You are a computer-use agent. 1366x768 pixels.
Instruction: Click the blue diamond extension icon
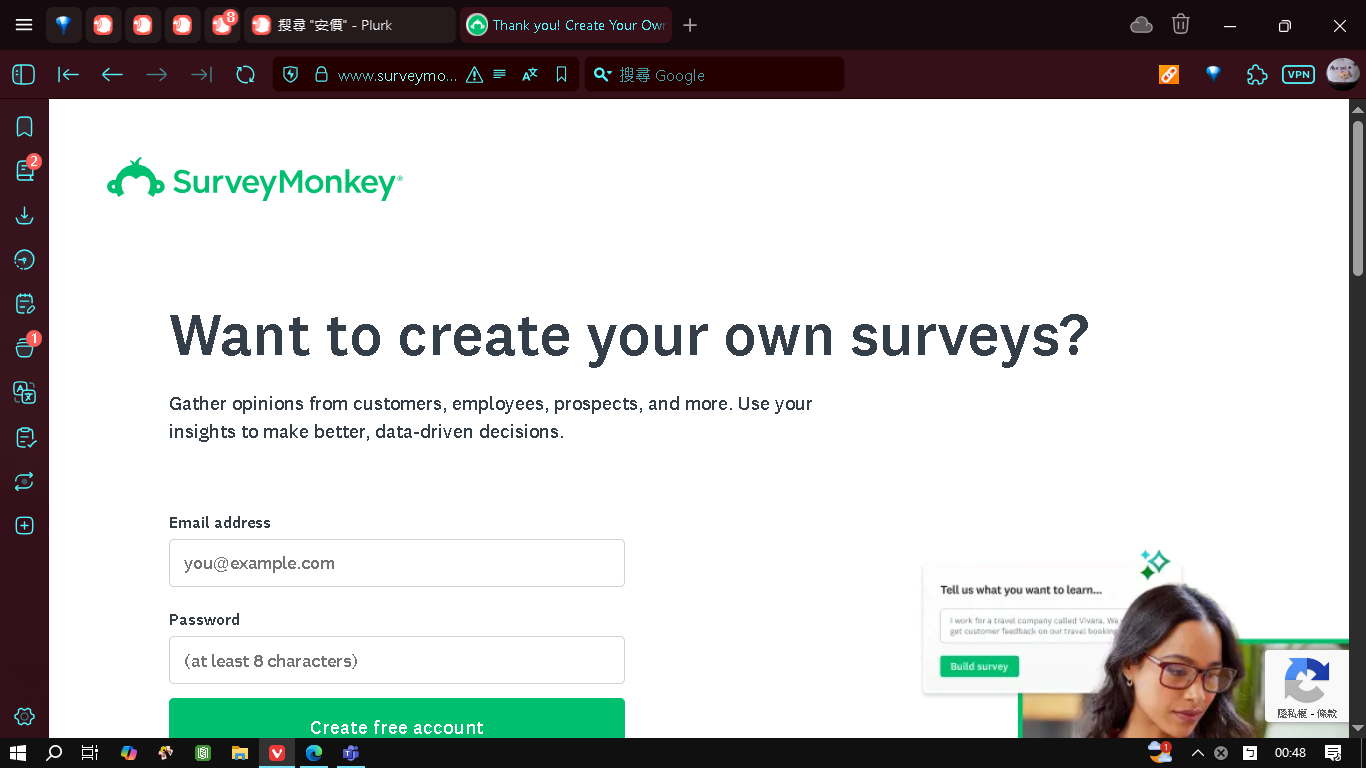[1213, 74]
